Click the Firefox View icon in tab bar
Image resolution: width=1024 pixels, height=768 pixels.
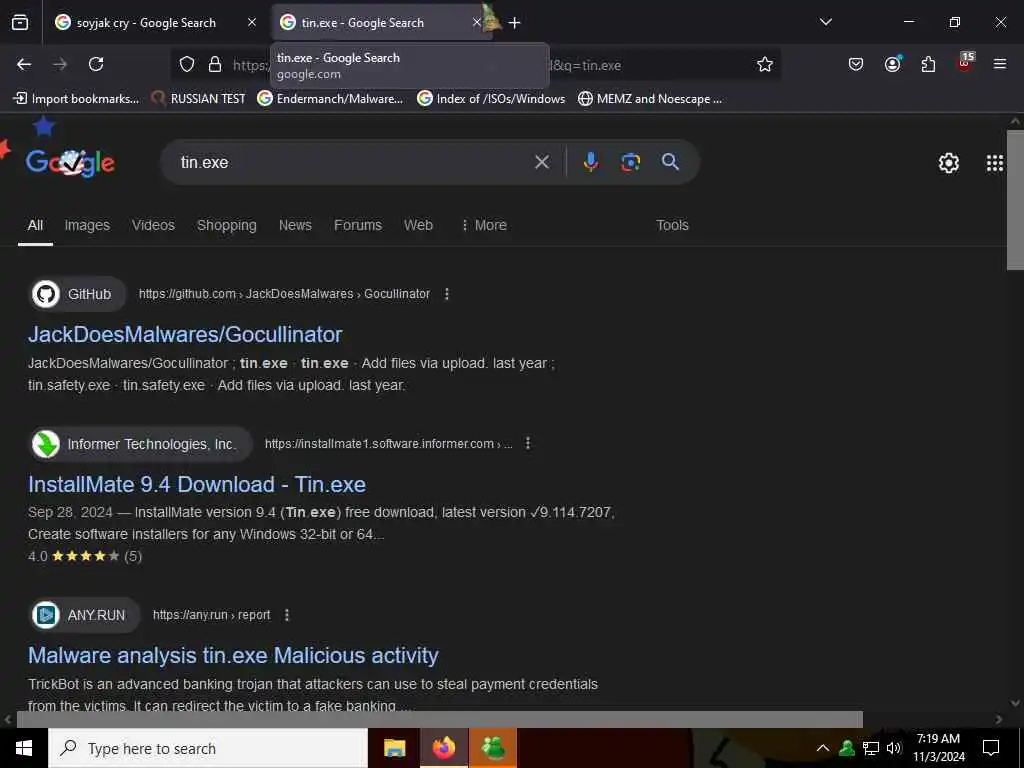click(20, 23)
